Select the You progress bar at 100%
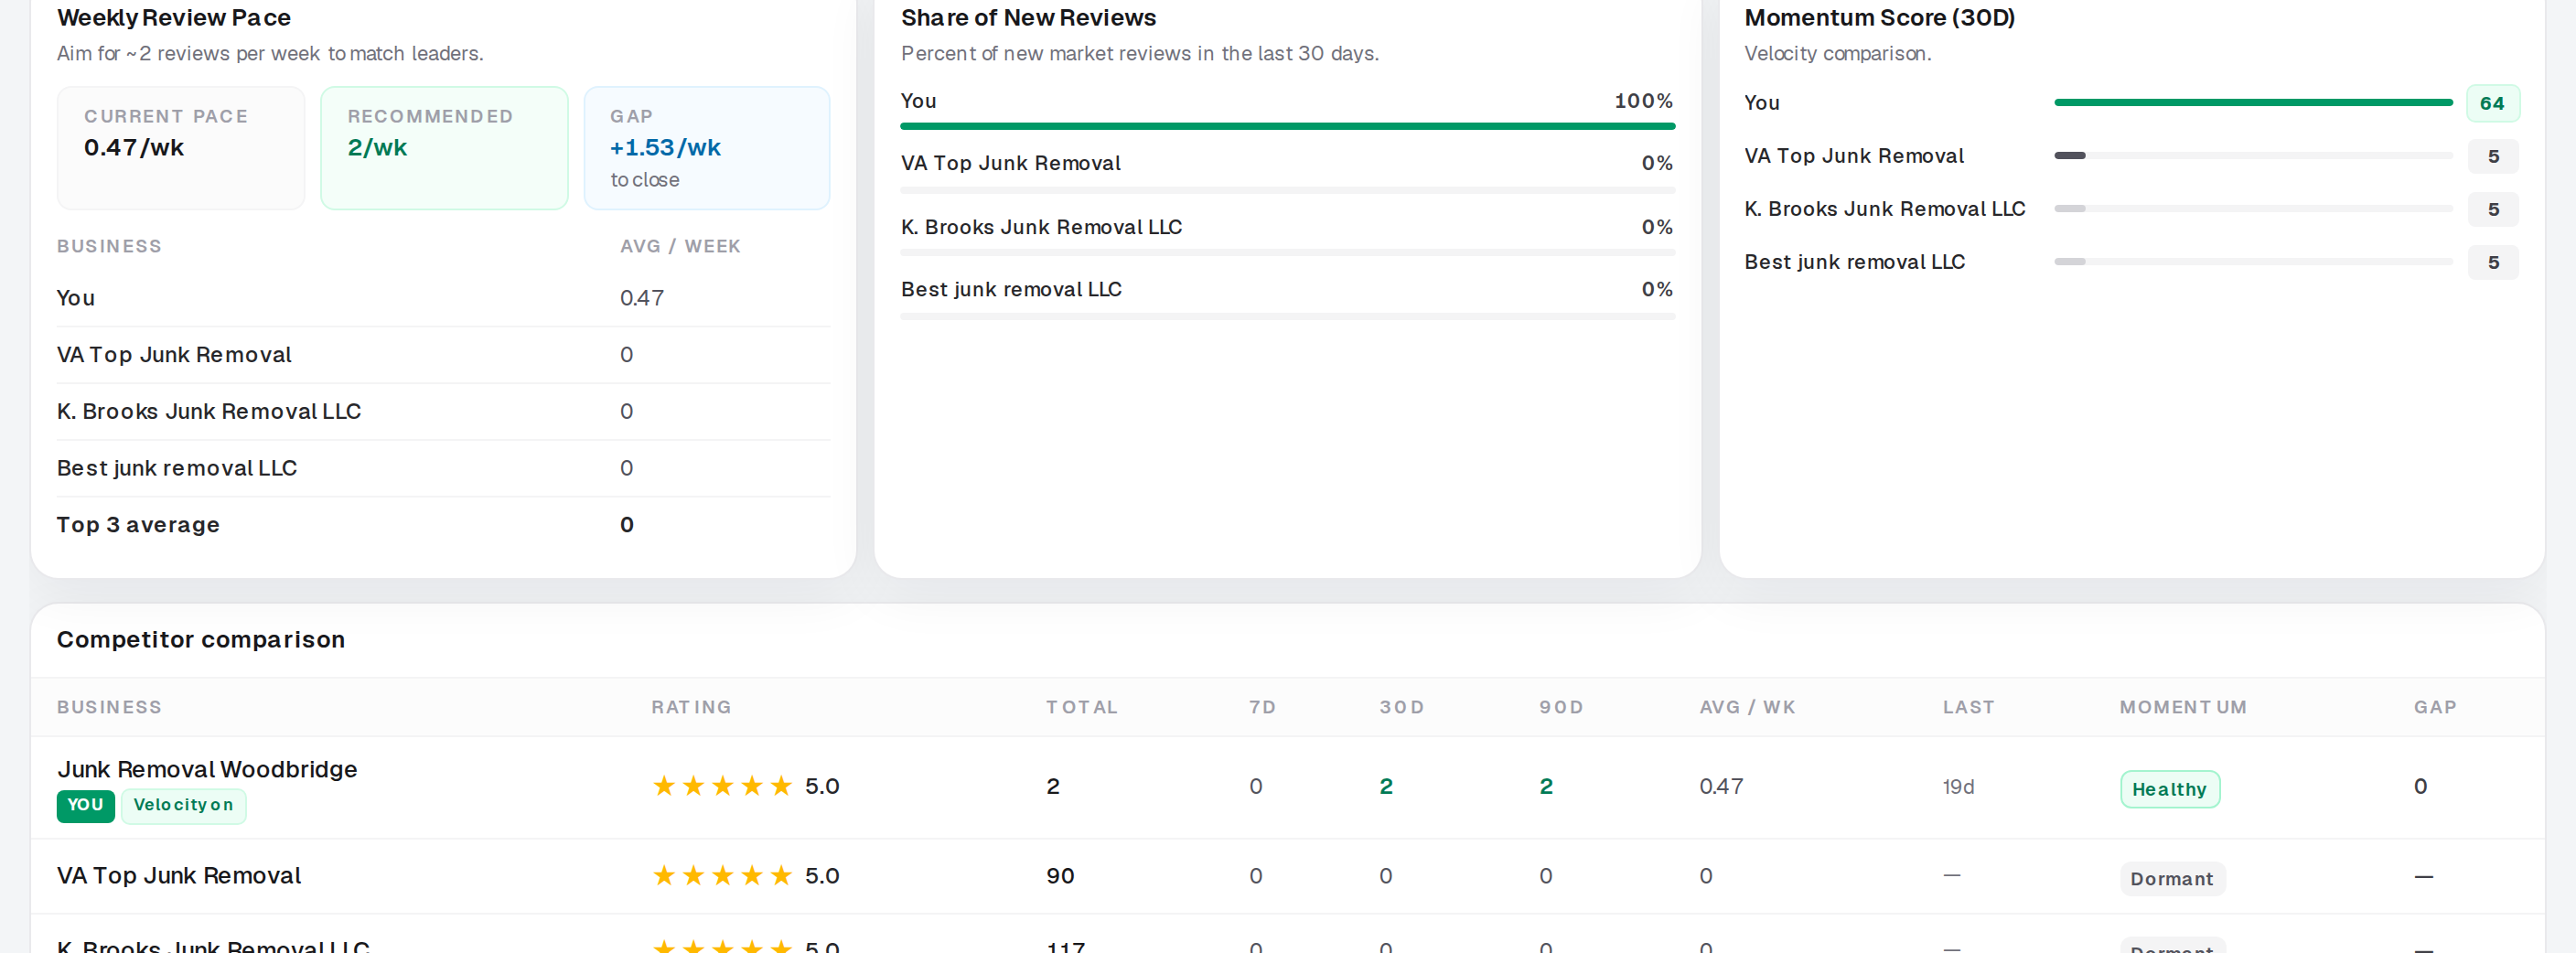 [x=1288, y=126]
